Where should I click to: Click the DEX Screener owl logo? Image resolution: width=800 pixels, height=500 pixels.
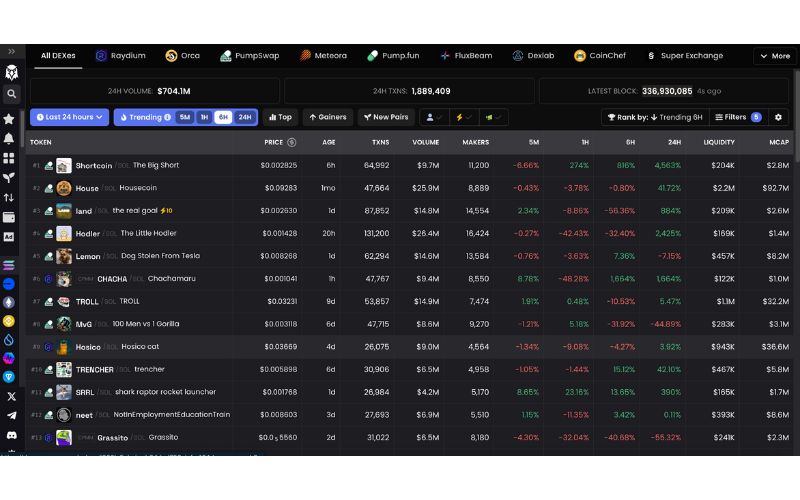point(11,72)
